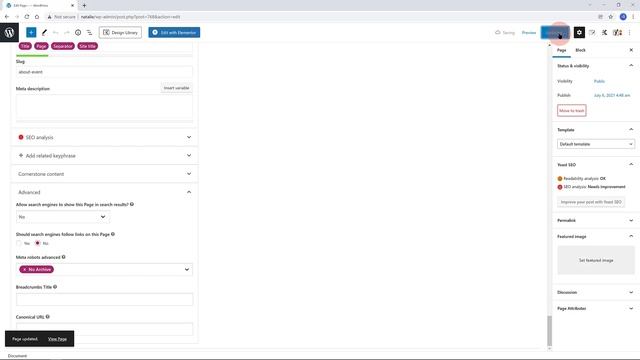Click the Site title variable tag
Image resolution: width=640 pixels, height=360 pixels.
(x=88, y=46)
